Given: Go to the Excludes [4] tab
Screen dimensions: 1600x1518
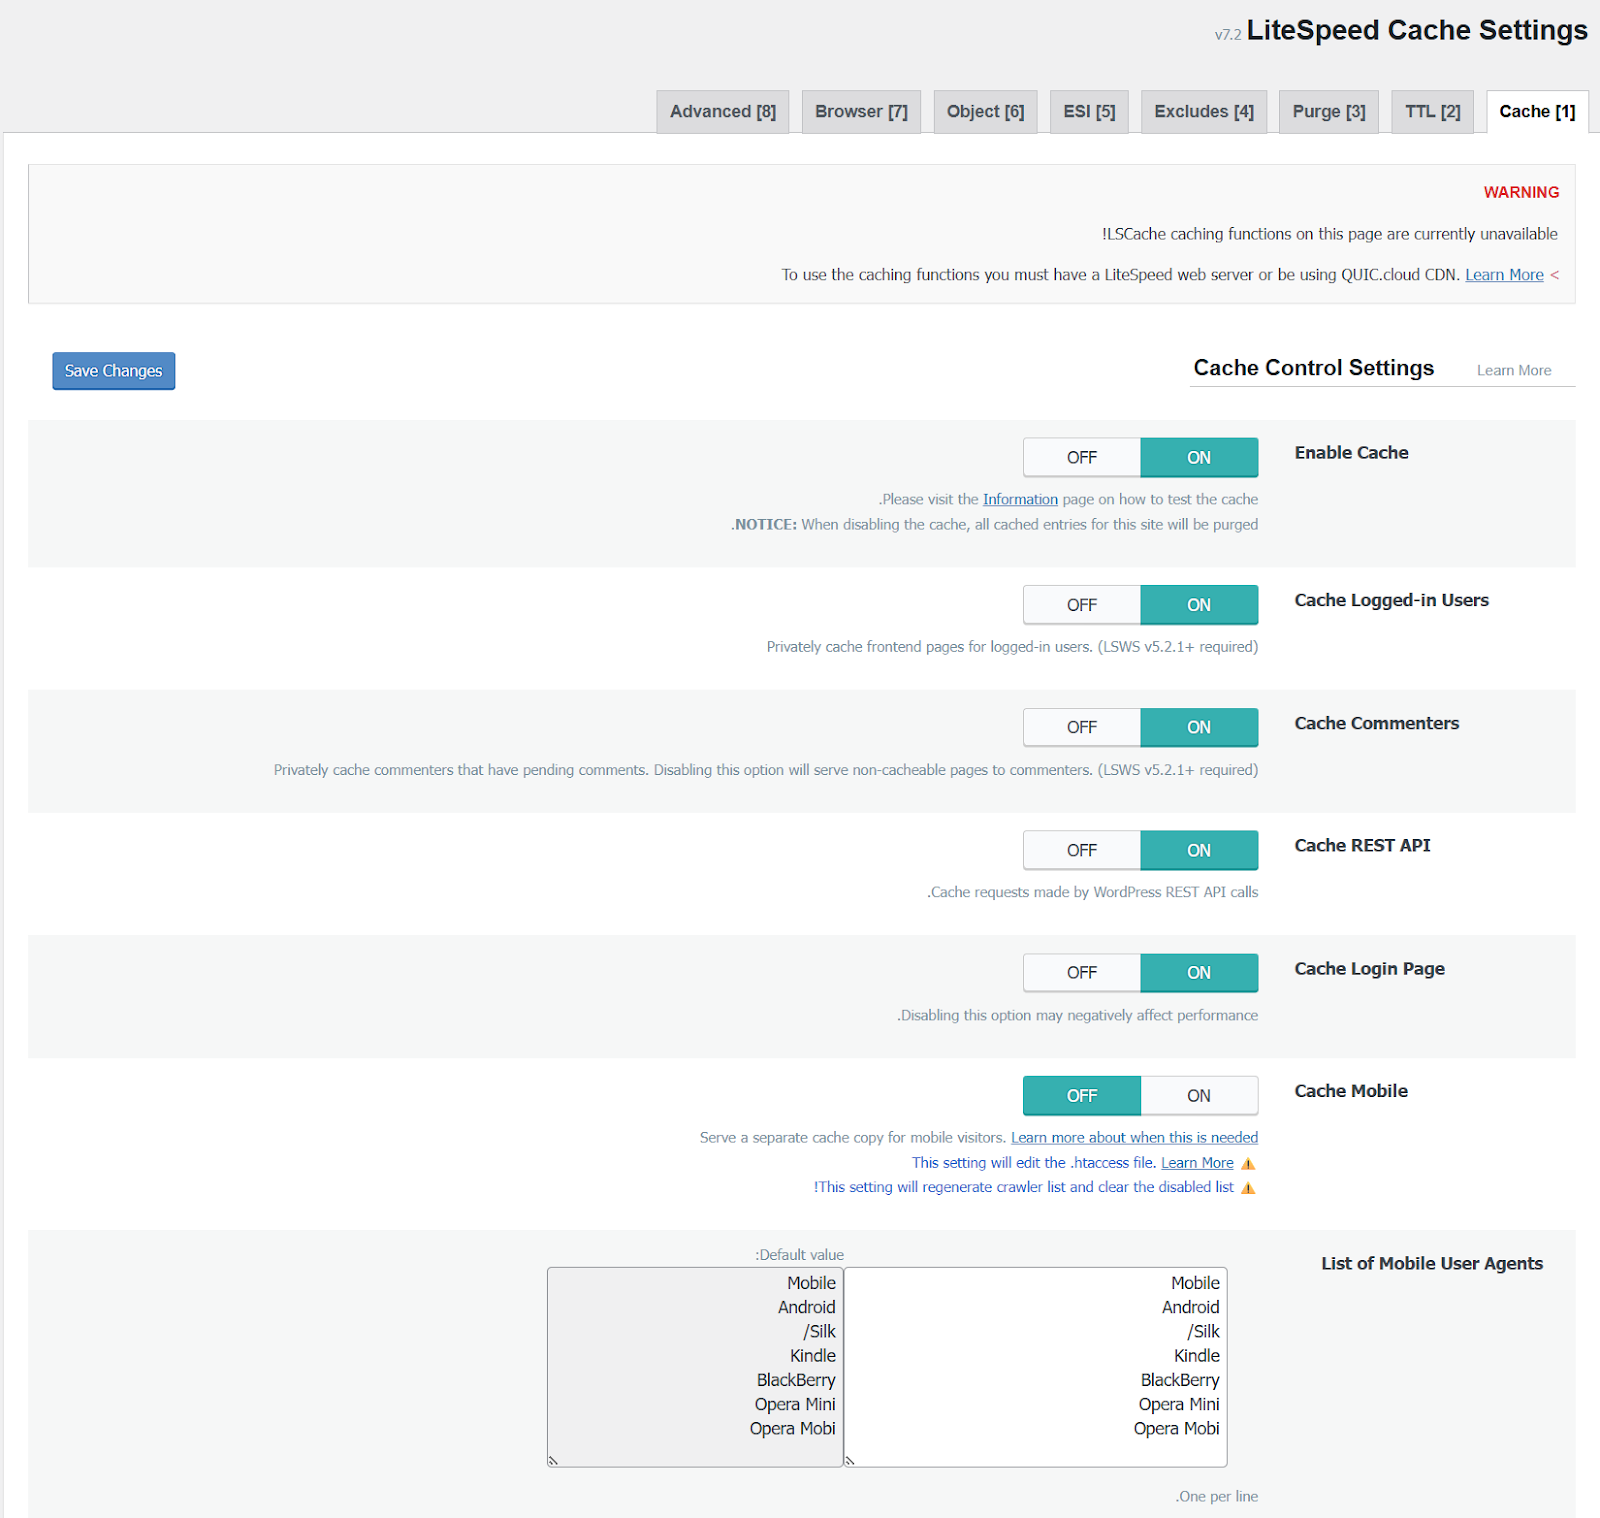Looking at the screenshot, I should coord(1203,112).
